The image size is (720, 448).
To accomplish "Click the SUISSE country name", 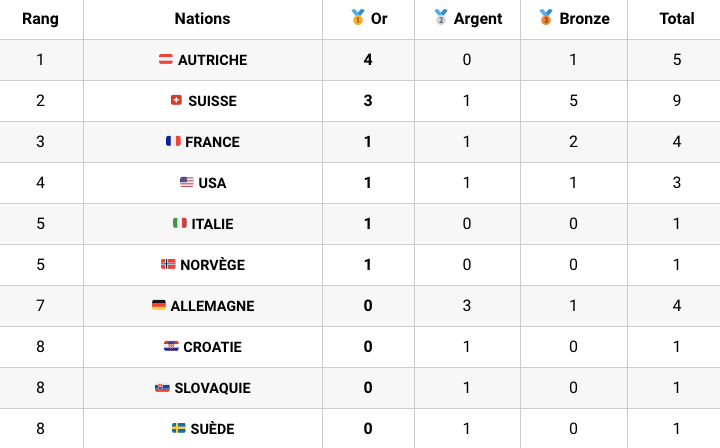I will 213,101.
